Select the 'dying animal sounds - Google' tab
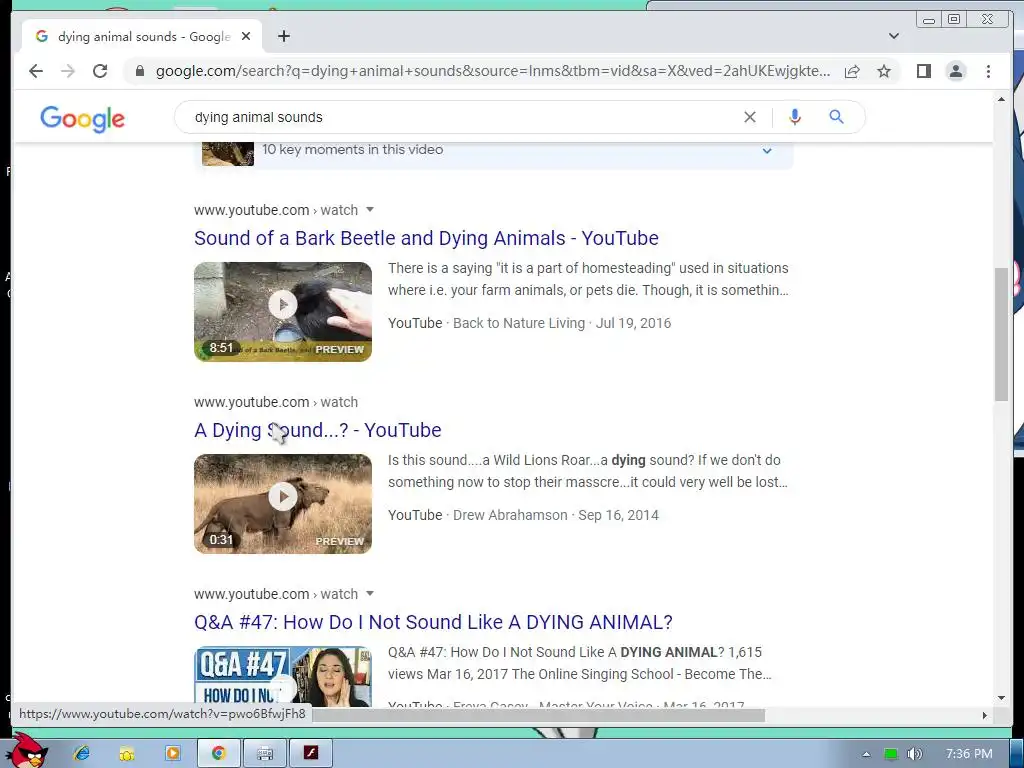 [x=142, y=37]
